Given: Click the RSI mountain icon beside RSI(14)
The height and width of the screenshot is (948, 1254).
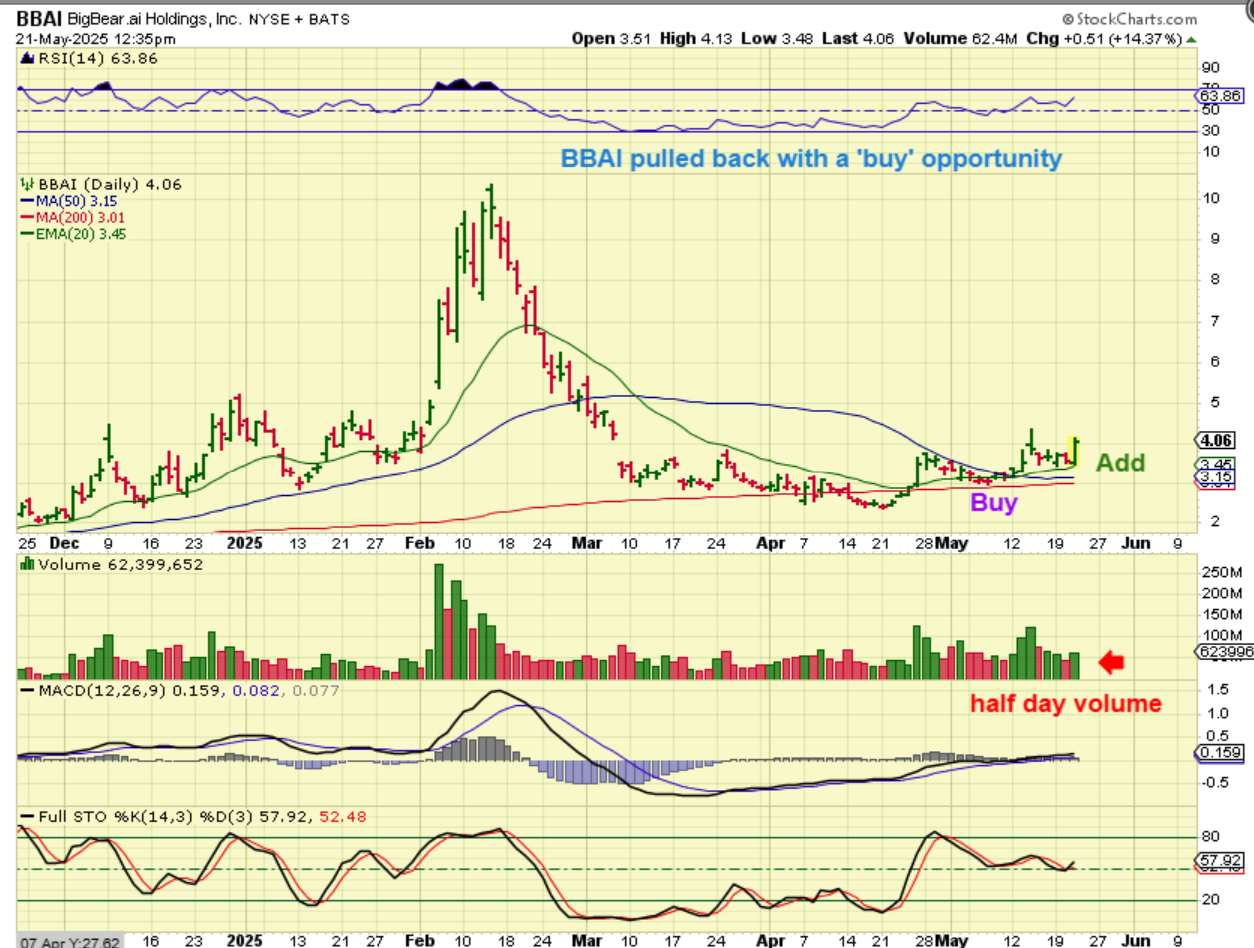Looking at the screenshot, I should (26, 59).
